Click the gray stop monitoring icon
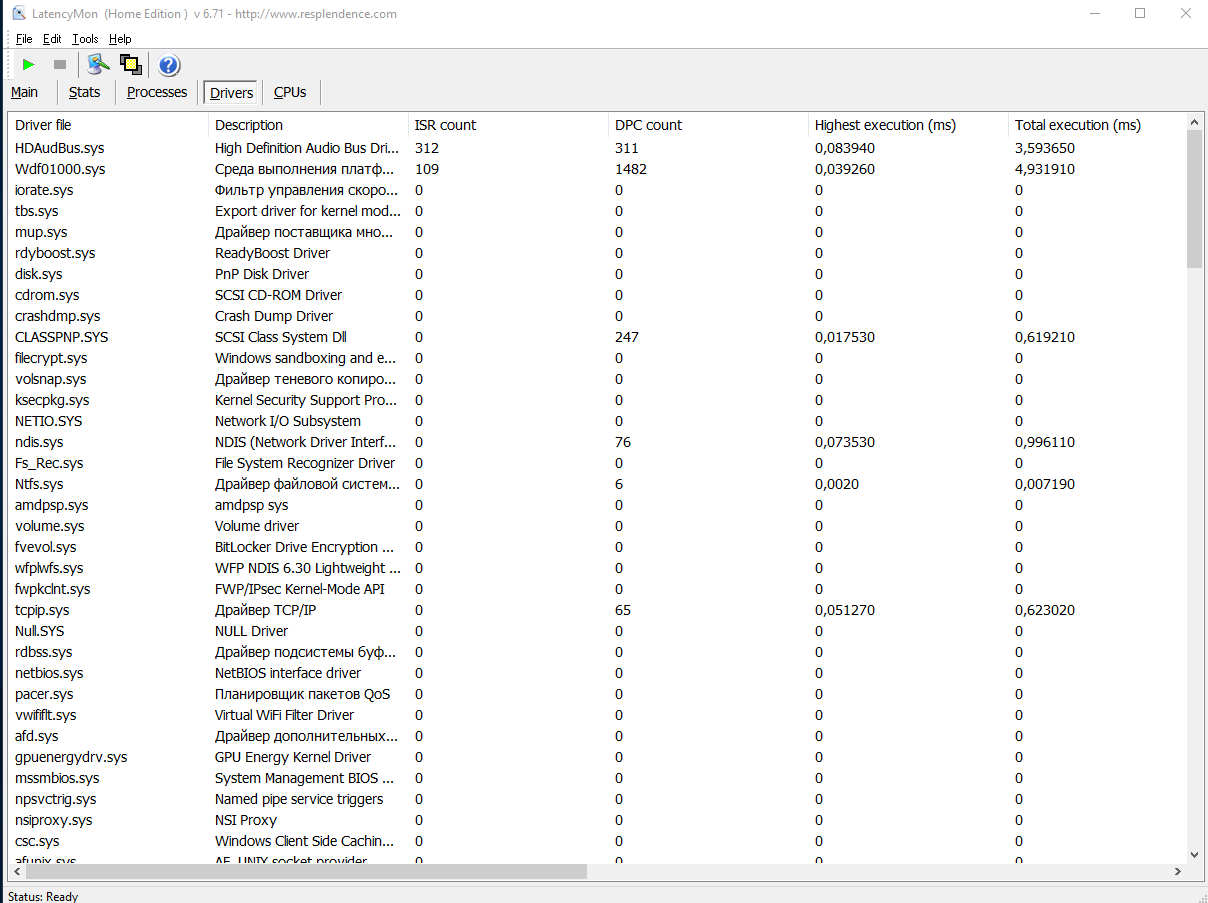The width and height of the screenshot is (1208, 903). 60,65
